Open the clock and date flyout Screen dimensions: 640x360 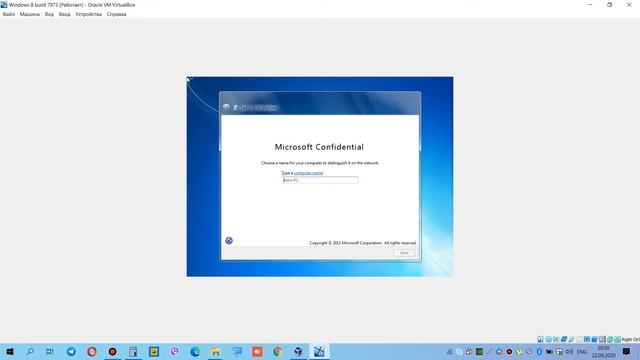tap(603, 351)
